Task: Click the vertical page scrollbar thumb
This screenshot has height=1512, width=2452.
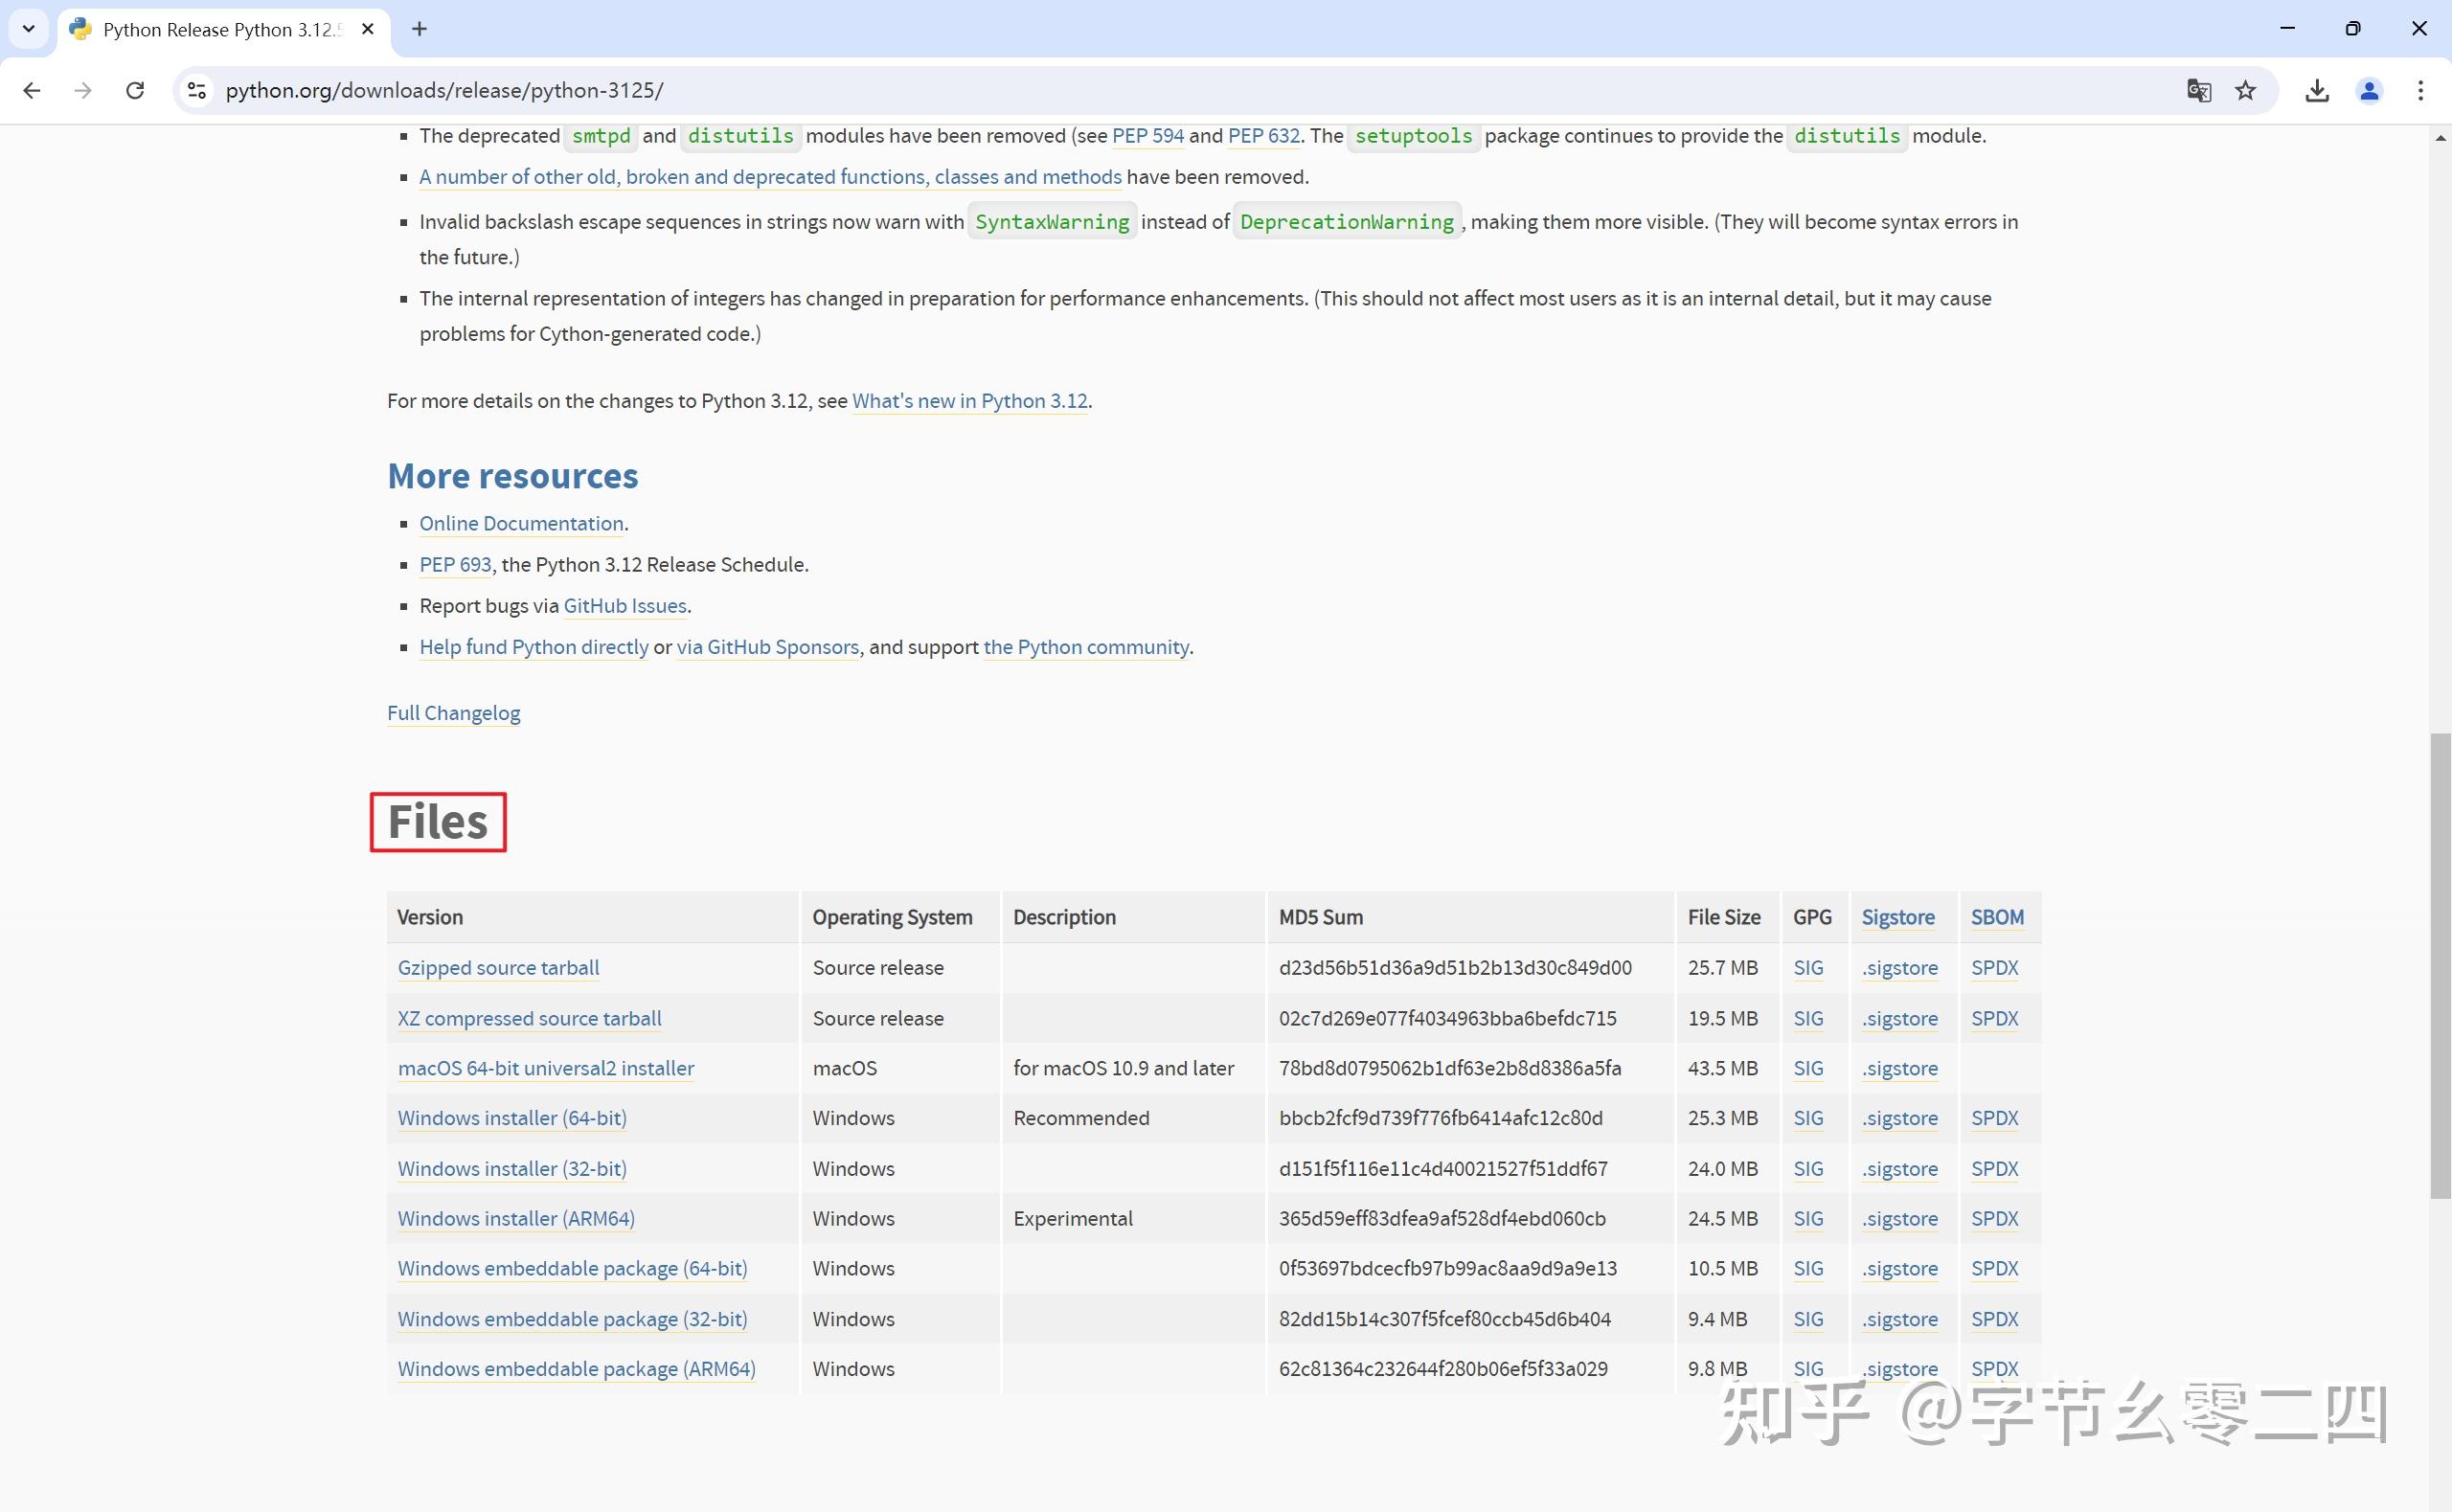Action: coord(2440,965)
